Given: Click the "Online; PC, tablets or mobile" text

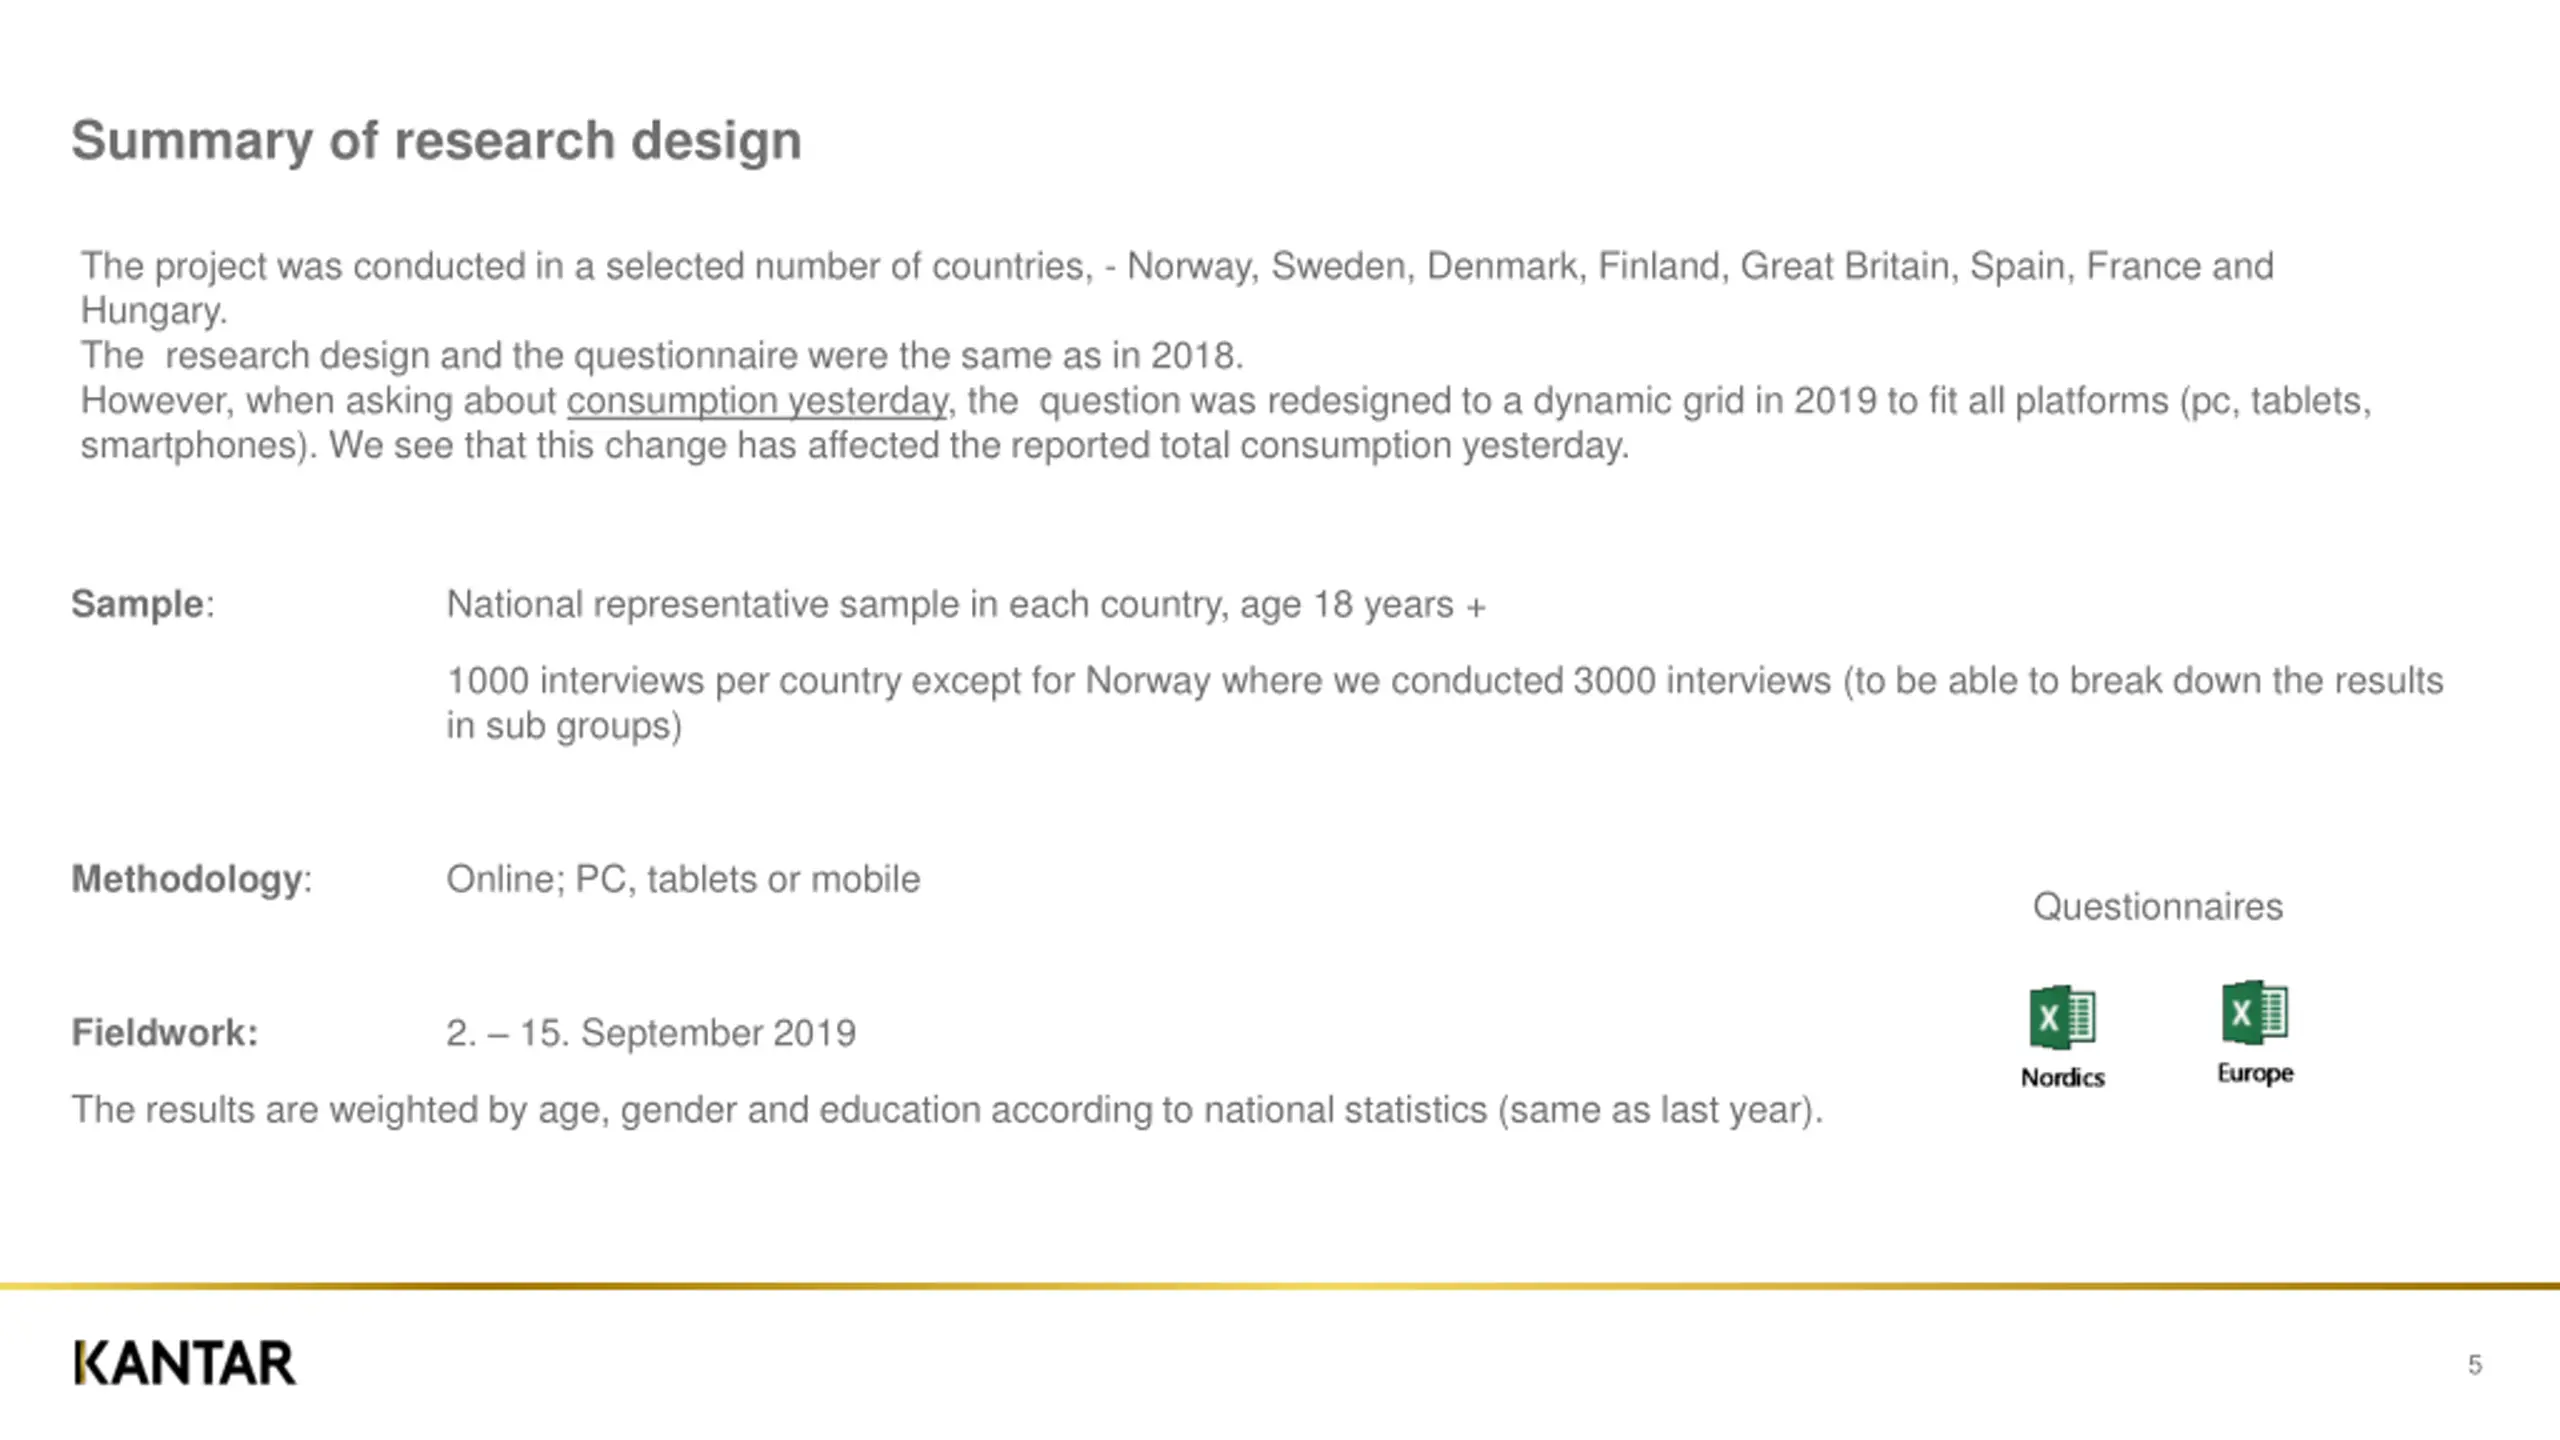Looking at the screenshot, I should pos(683,879).
